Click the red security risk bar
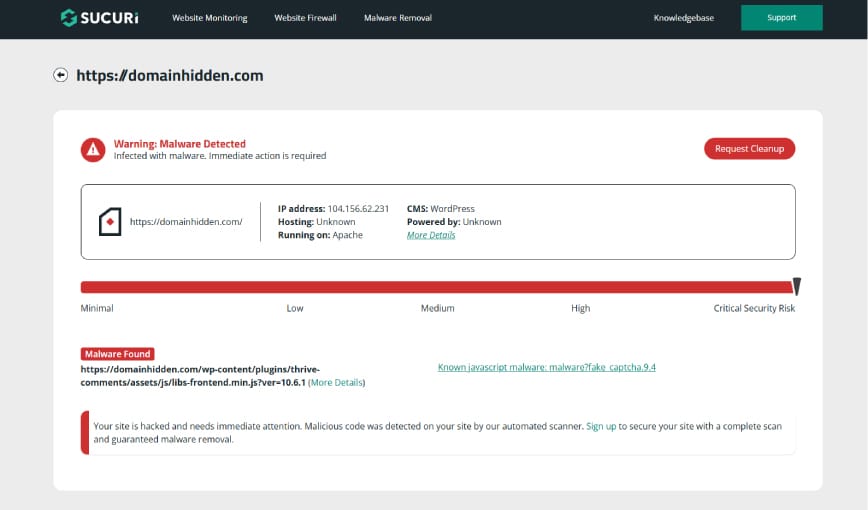868x510 pixels. pyautogui.click(x=436, y=287)
